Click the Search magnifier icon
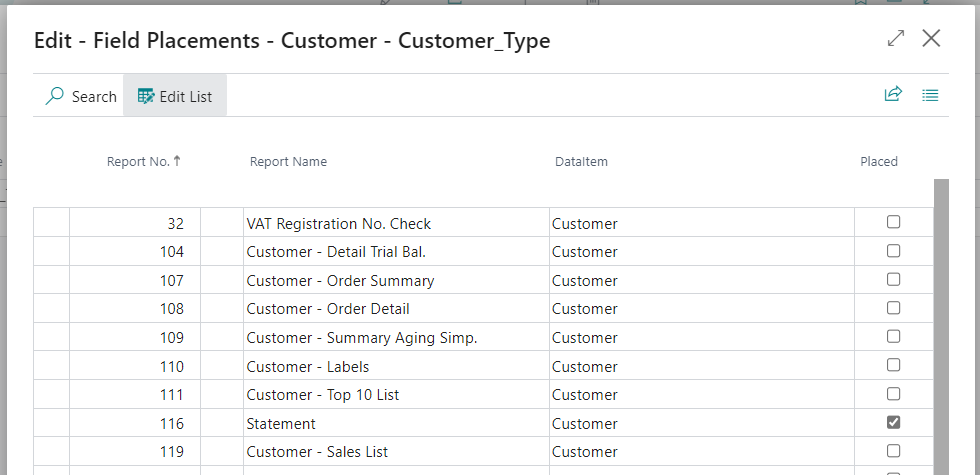 55,96
